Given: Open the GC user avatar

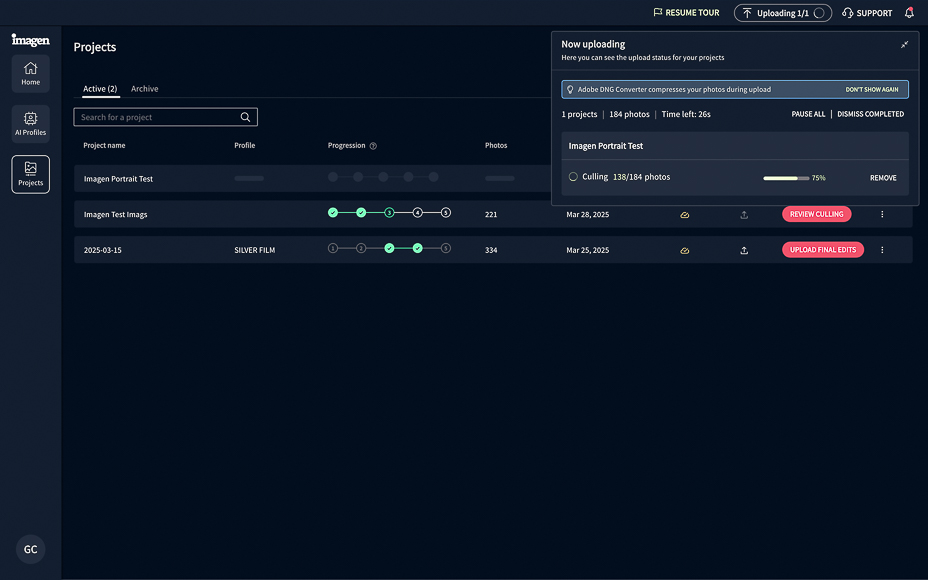Looking at the screenshot, I should 30,549.
